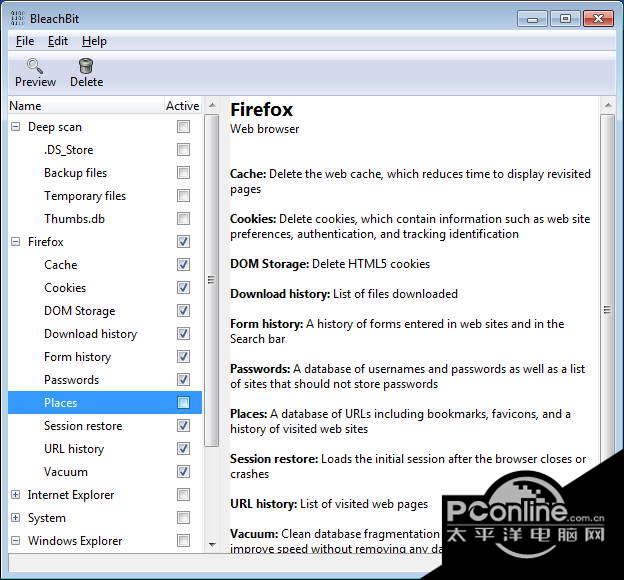Uncheck the Download history checkbox
Screen dimensions: 624x580
tap(183, 334)
